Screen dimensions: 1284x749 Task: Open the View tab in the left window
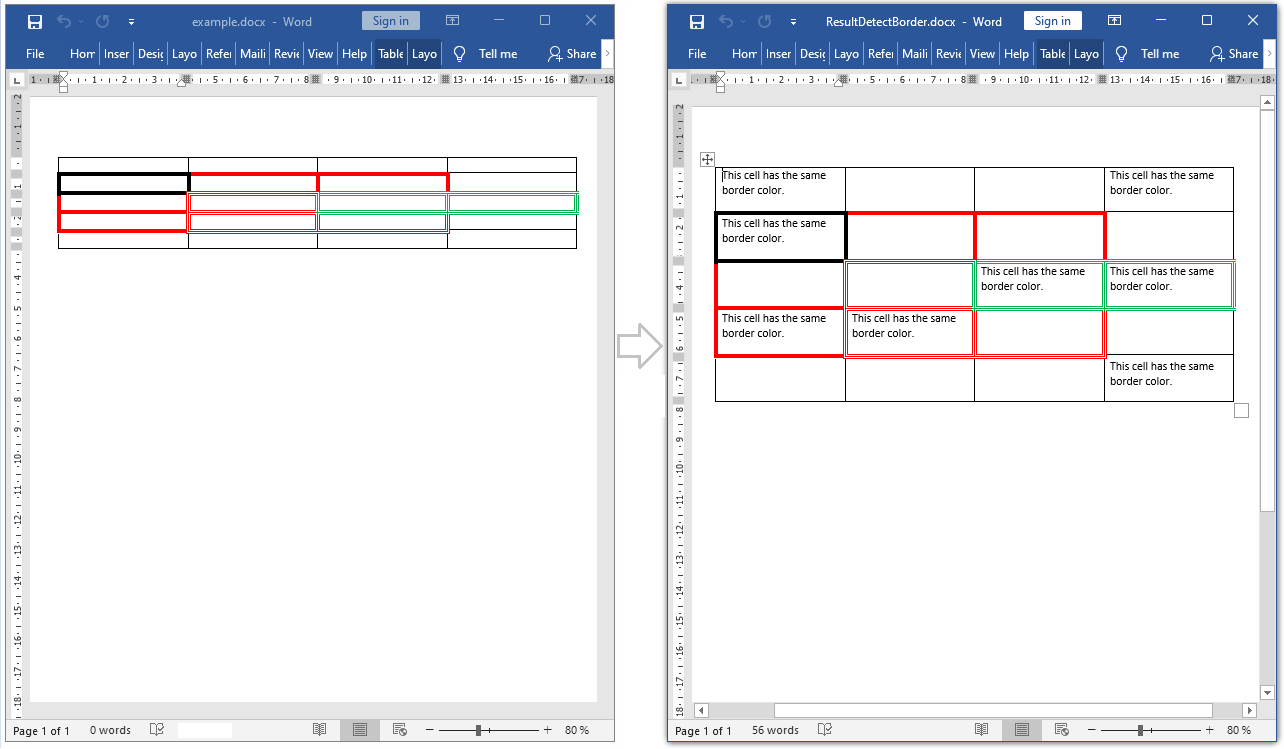[320, 54]
